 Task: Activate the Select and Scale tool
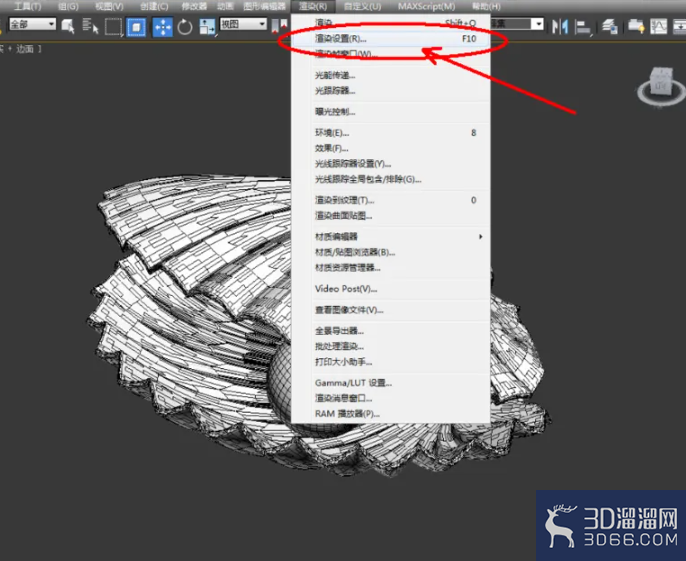(207, 27)
